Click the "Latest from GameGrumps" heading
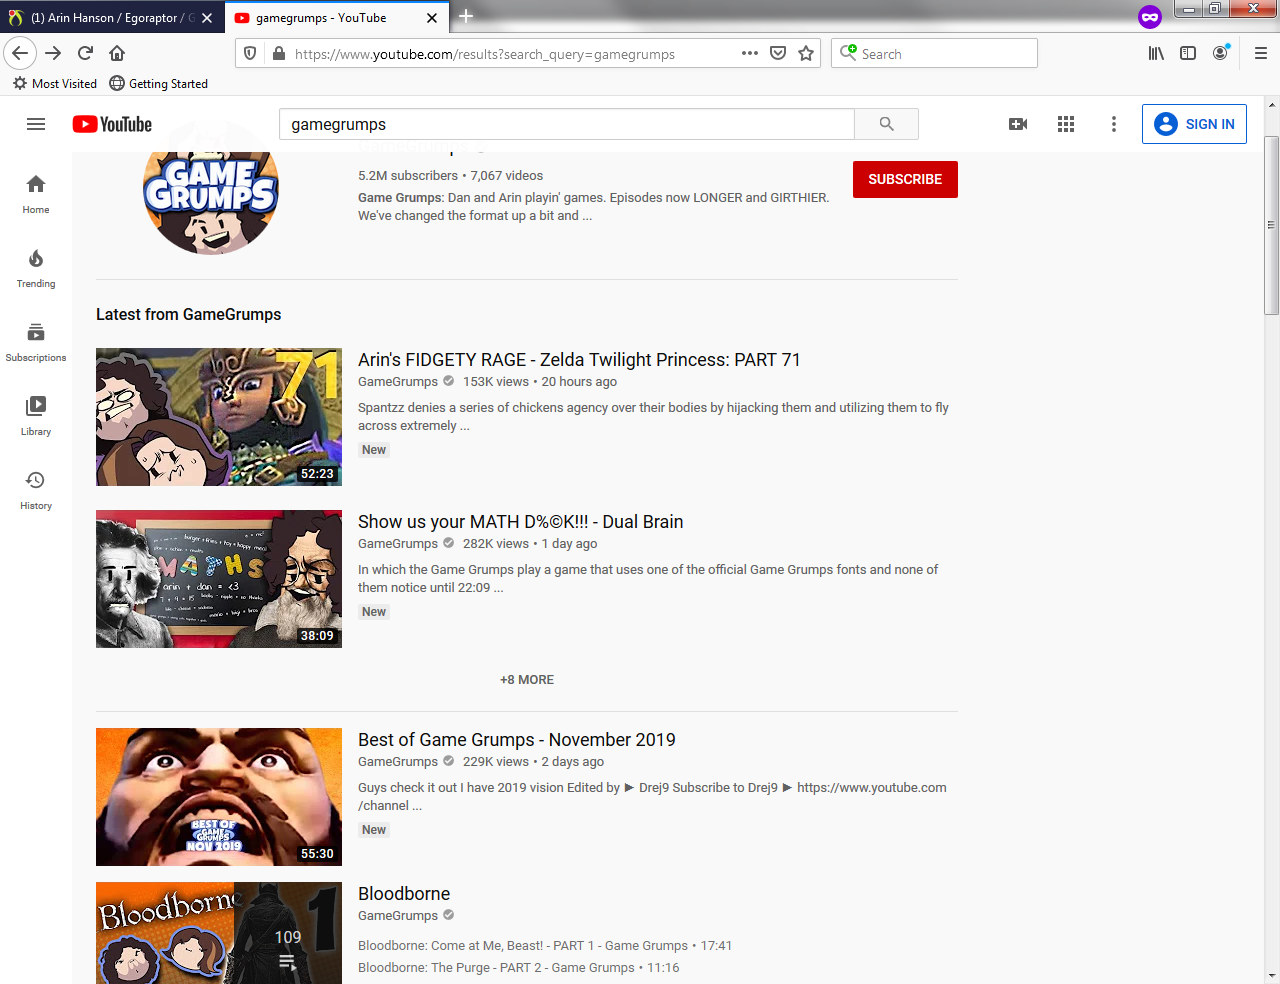 pyautogui.click(x=188, y=314)
